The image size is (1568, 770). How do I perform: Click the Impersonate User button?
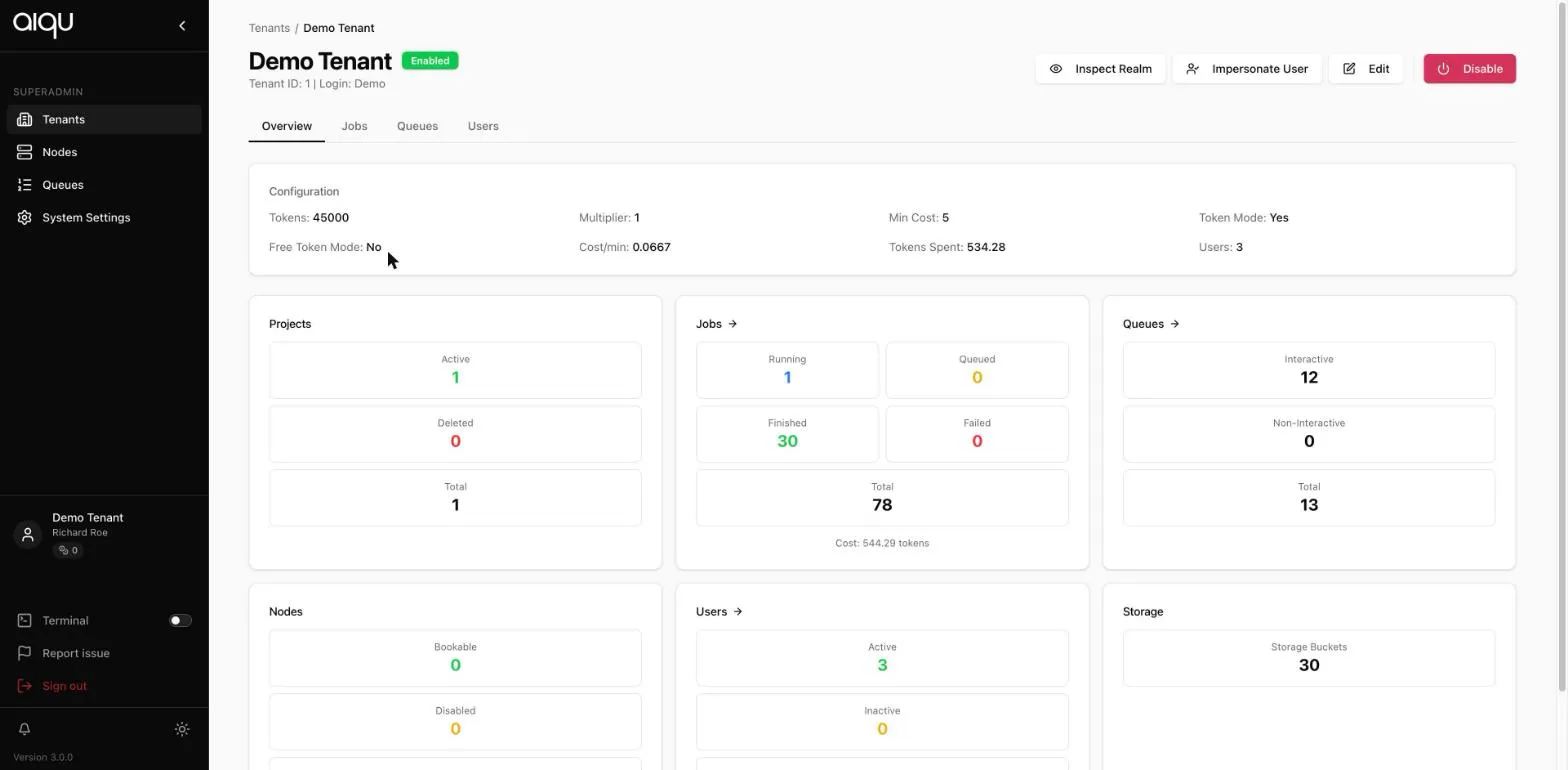coord(1247,69)
